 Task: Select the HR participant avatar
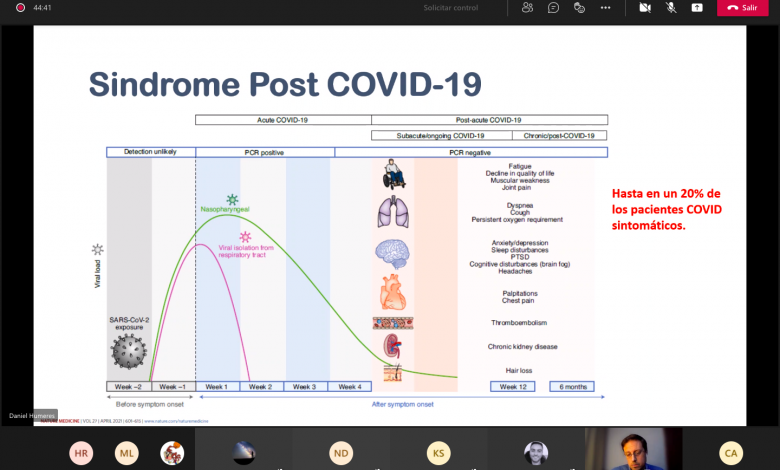81,453
